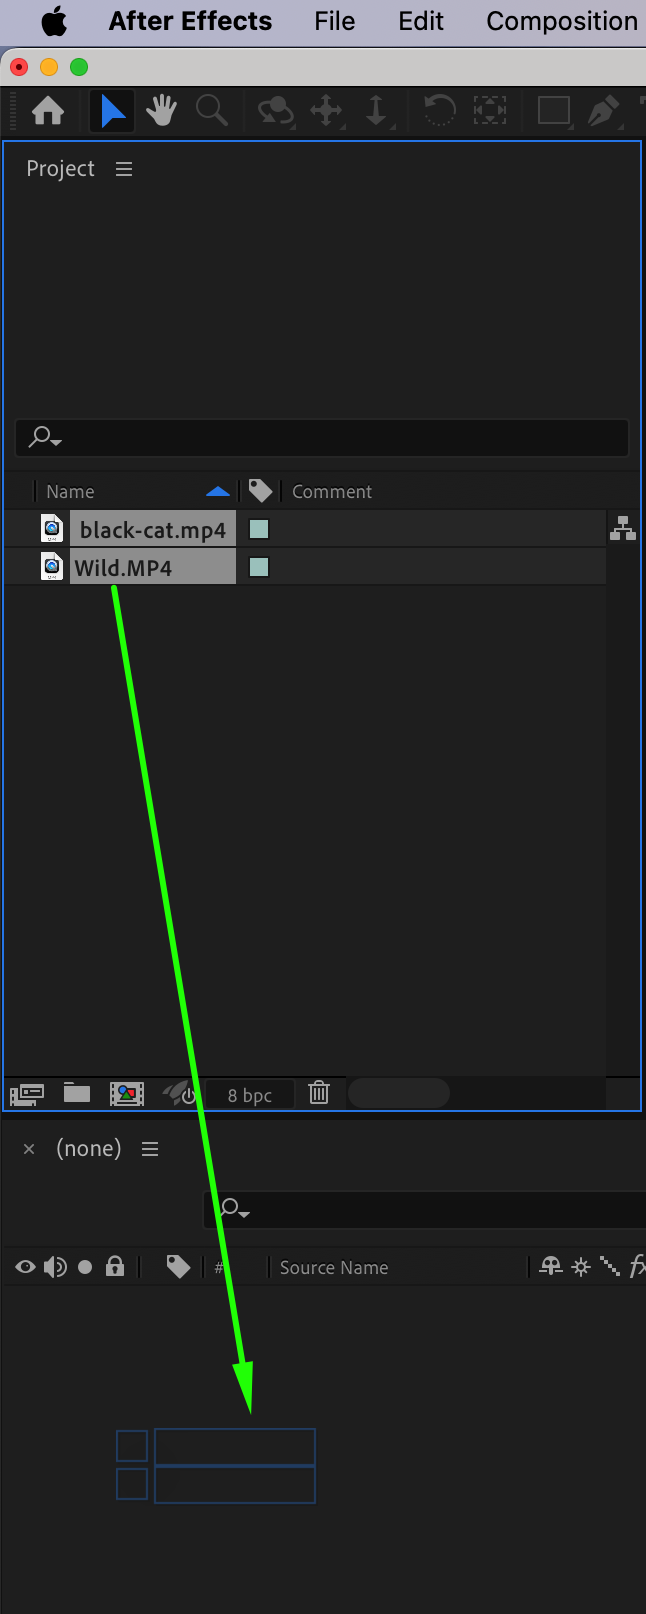The height and width of the screenshot is (1614, 646).
Task: Select the Rectangle shape tool
Action: coord(553,110)
